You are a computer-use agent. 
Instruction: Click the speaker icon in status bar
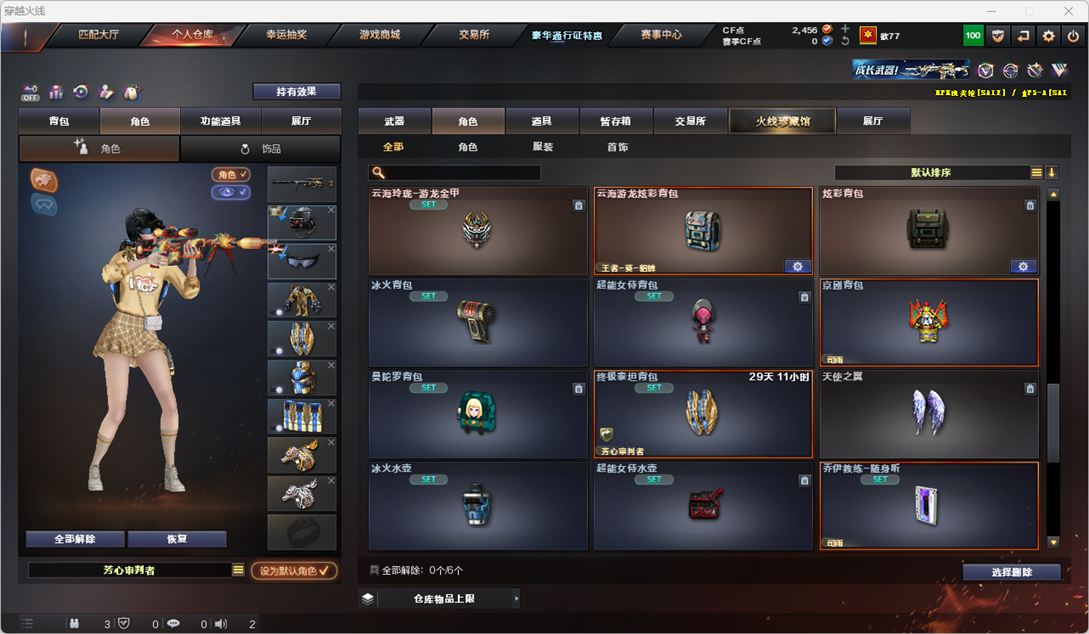point(221,624)
